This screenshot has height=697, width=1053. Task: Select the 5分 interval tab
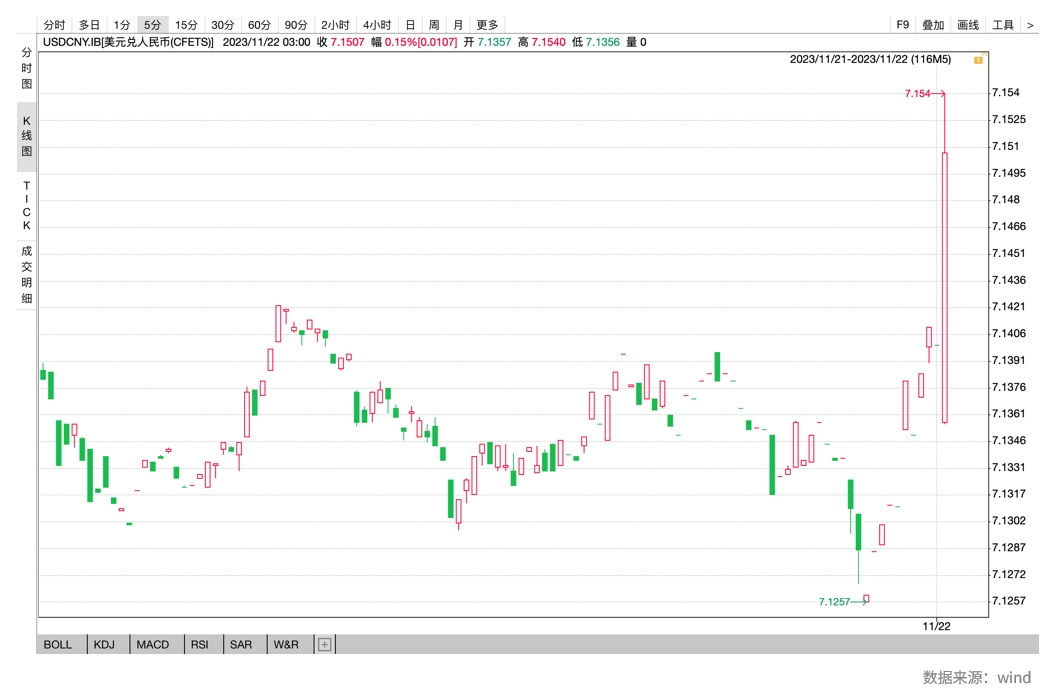coord(152,25)
